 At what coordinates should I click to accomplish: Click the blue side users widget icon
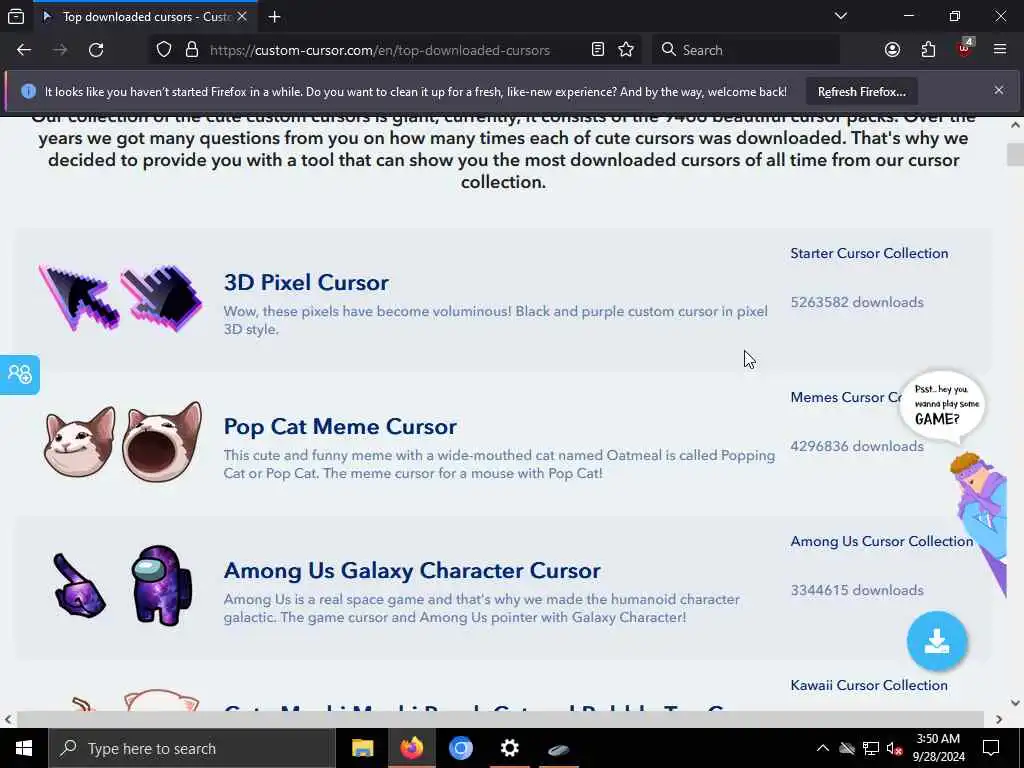click(x=20, y=374)
